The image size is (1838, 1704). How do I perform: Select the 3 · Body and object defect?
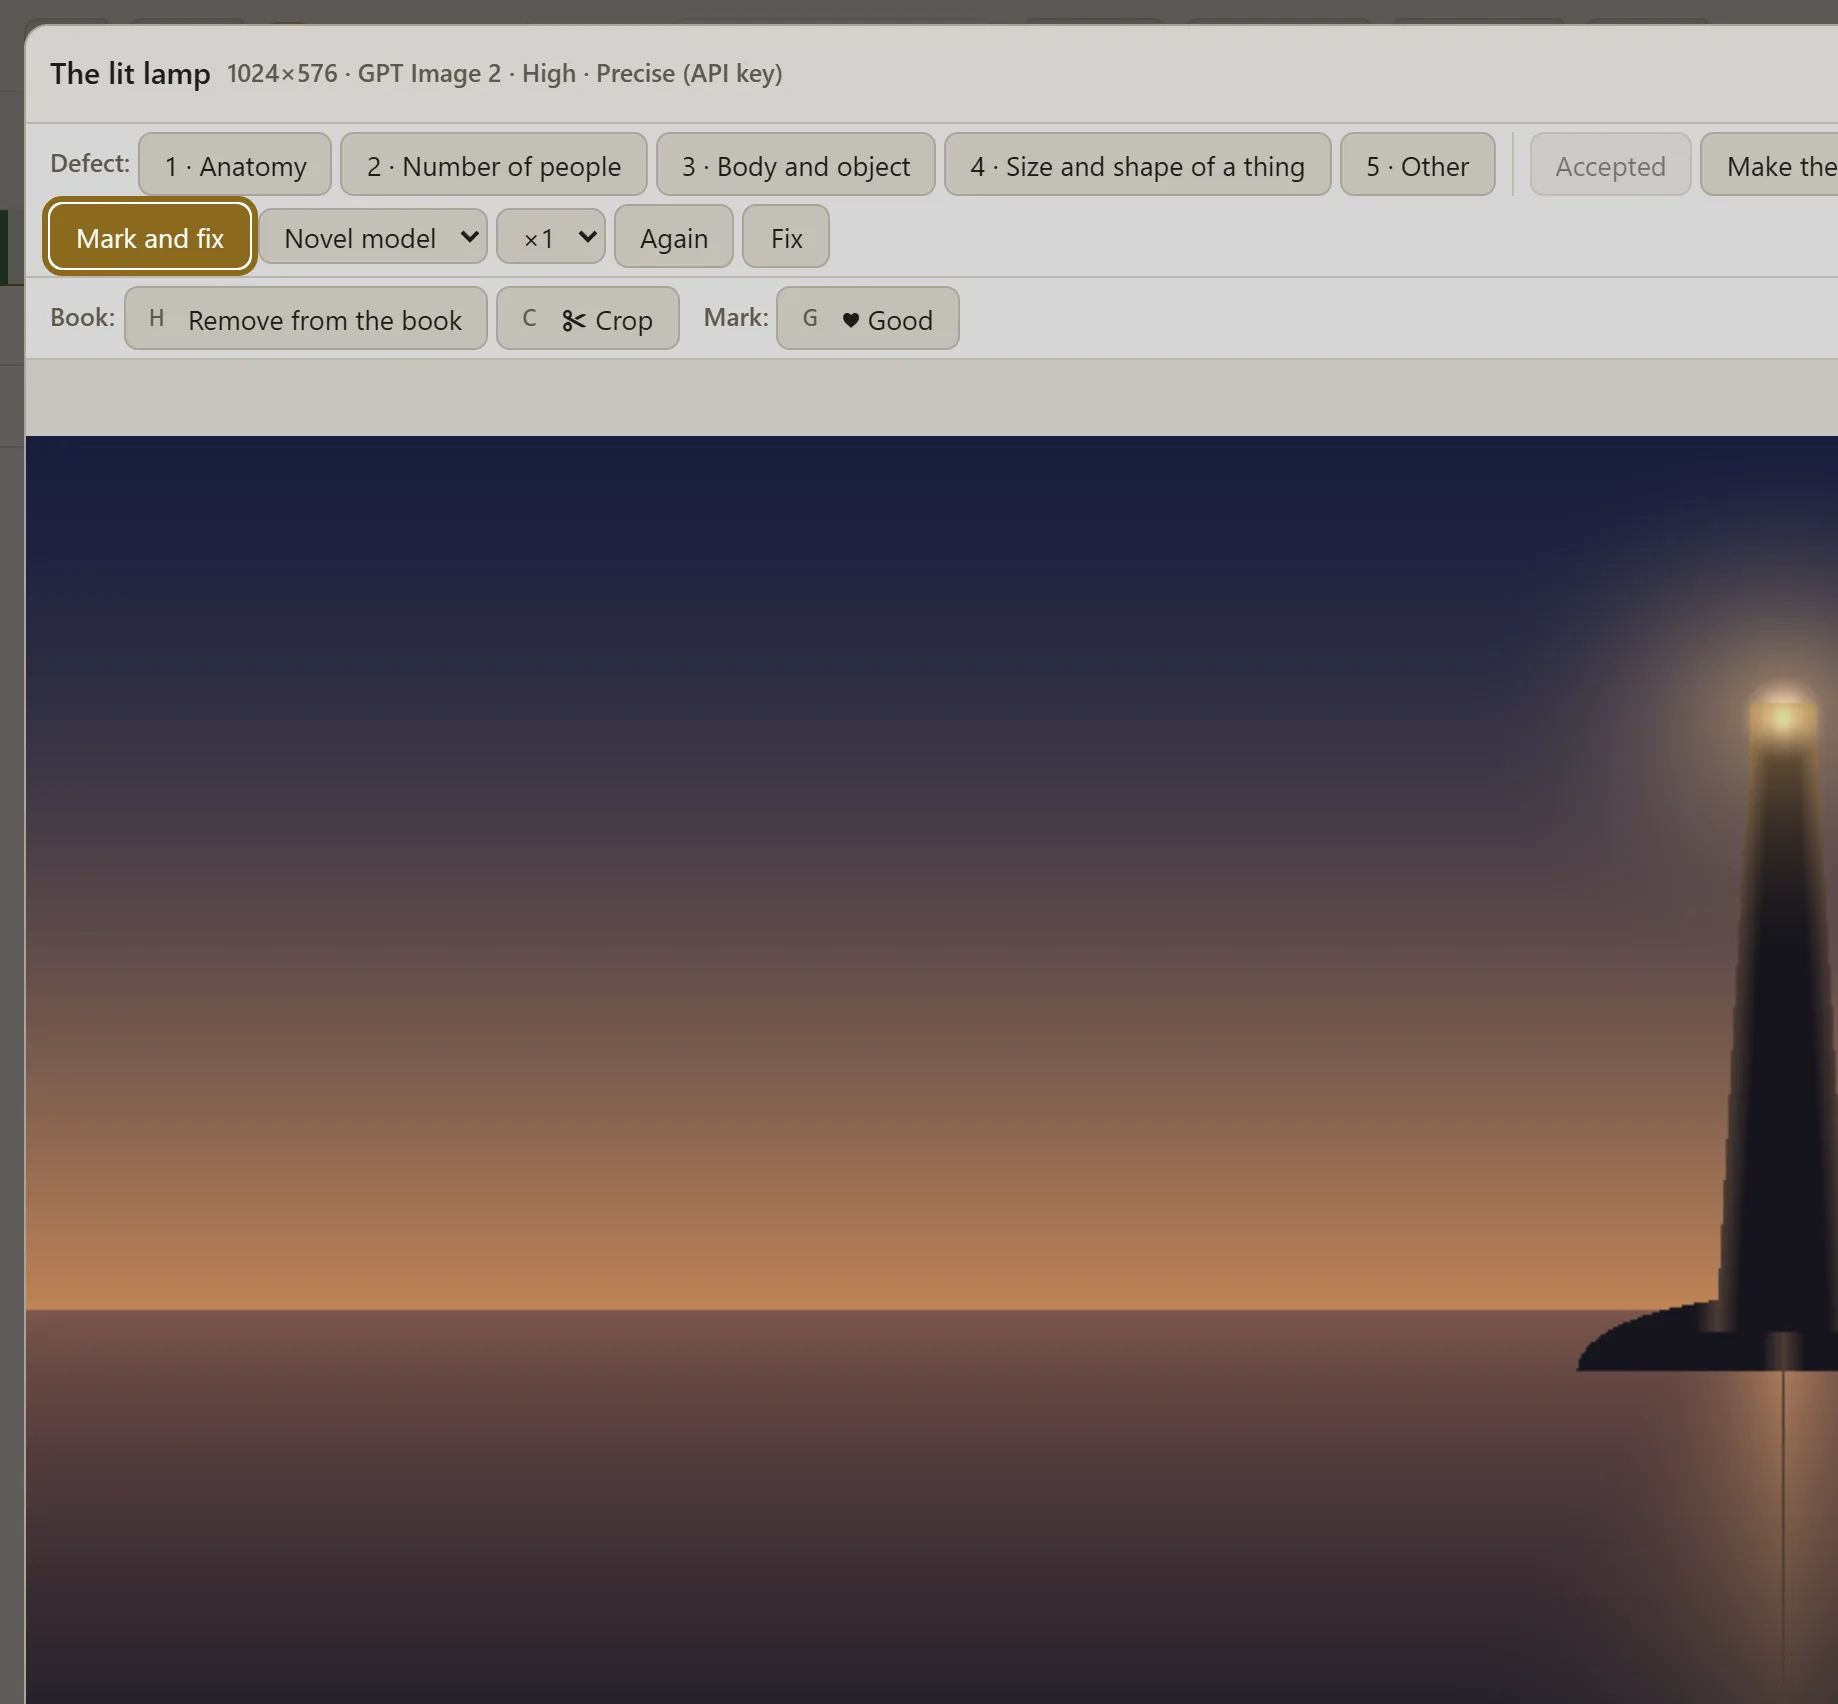coord(795,165)
